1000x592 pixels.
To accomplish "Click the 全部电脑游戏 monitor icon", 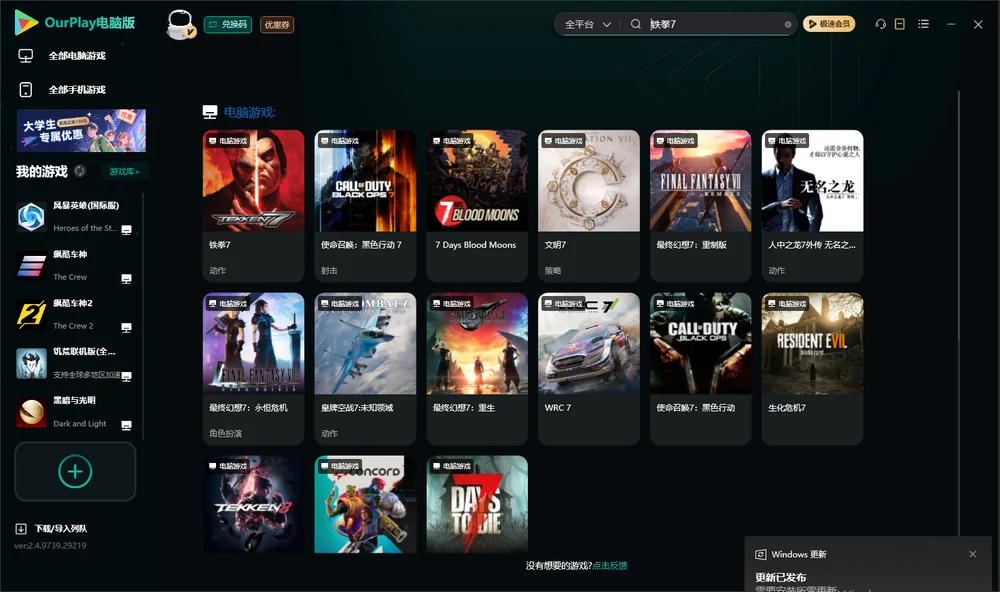I will coord(26,56).
